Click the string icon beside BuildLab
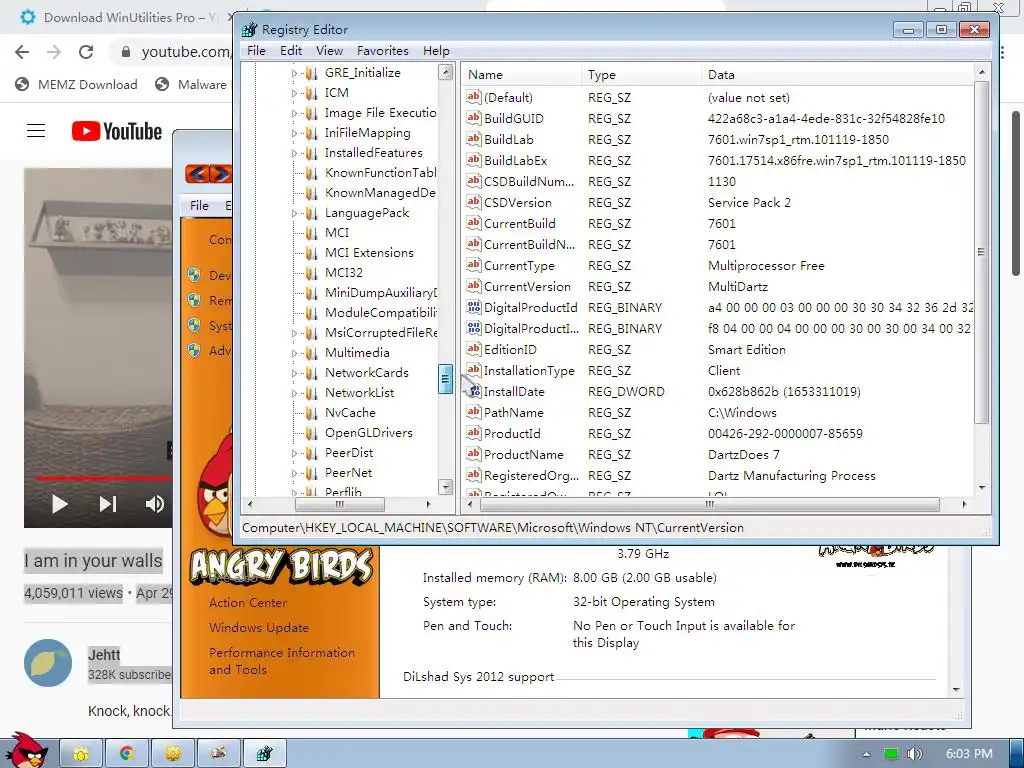 (473, 139)
